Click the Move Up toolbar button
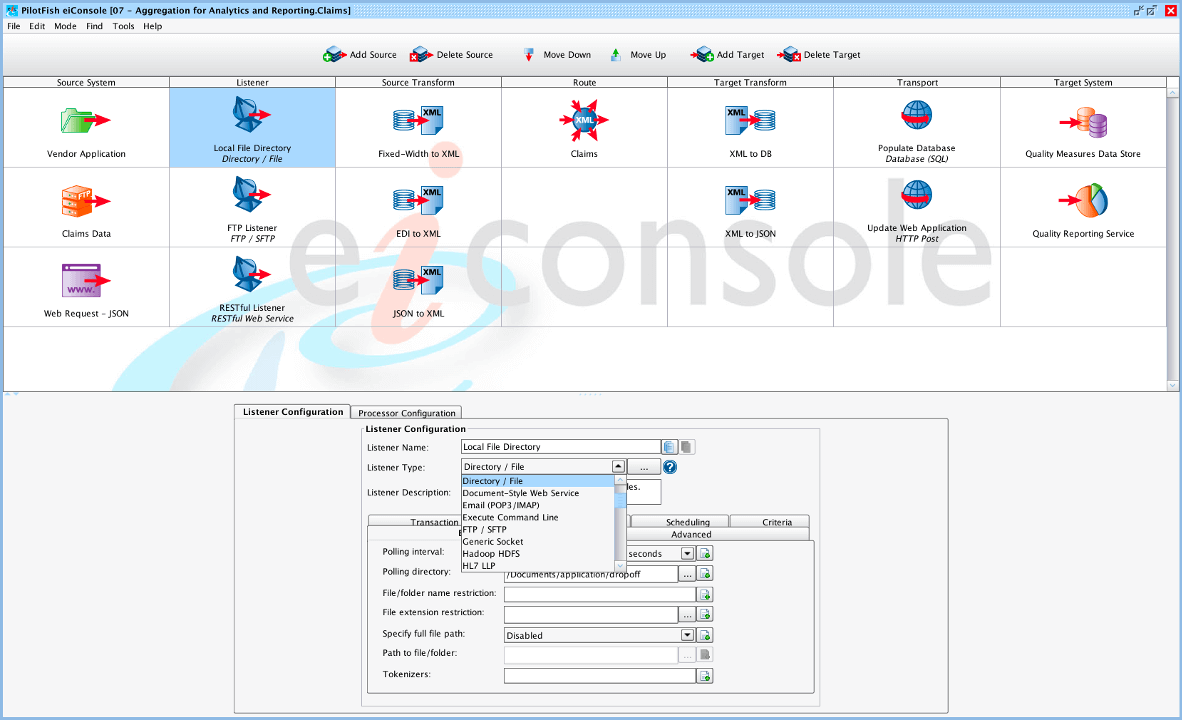 coord(638,54)
